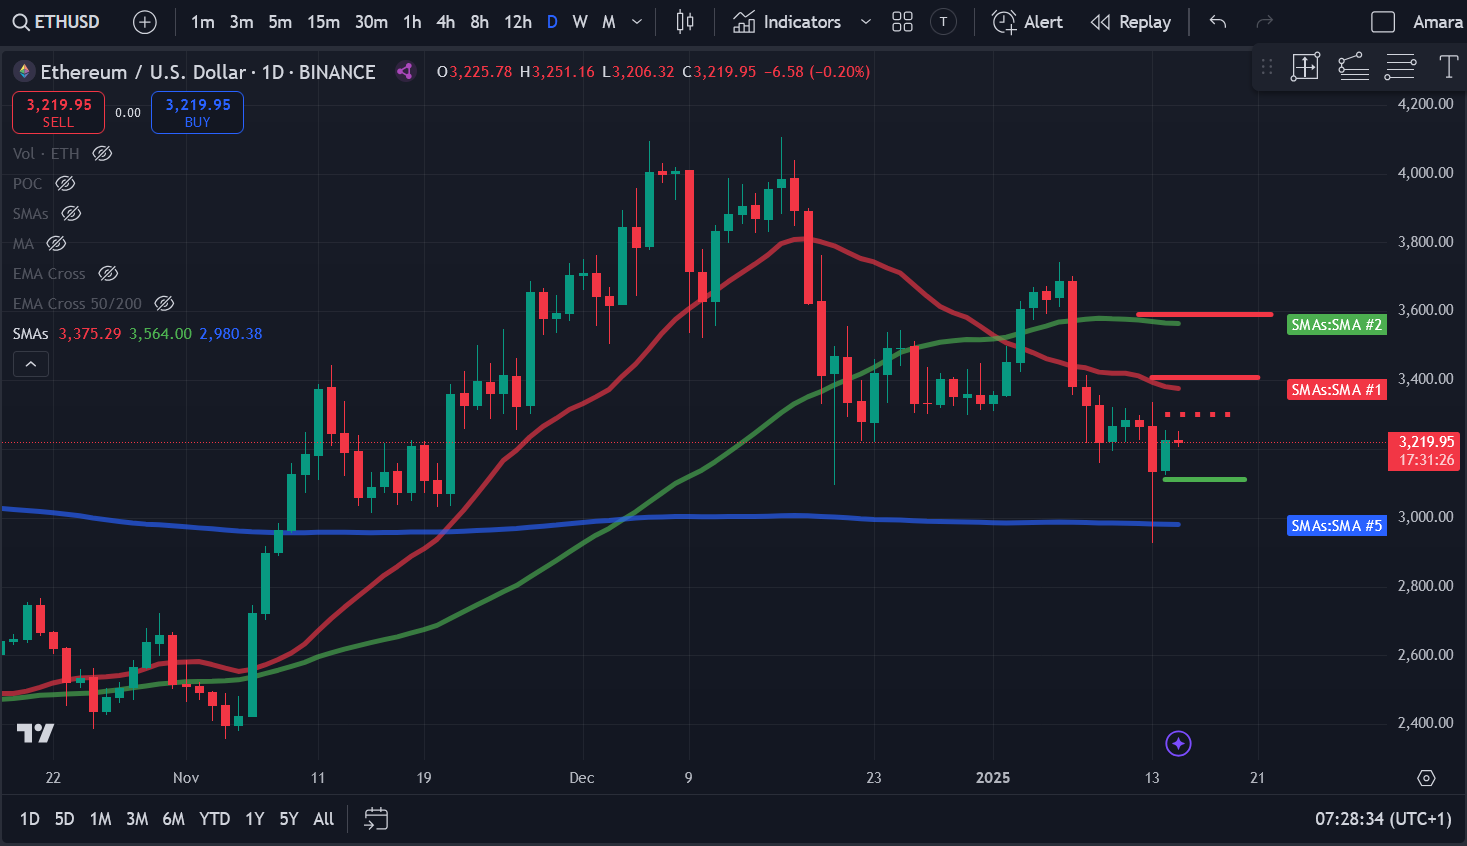Screen dimensions: 1467x846
Task: Set the date range to 5D
Action: (x=64, y=819)
